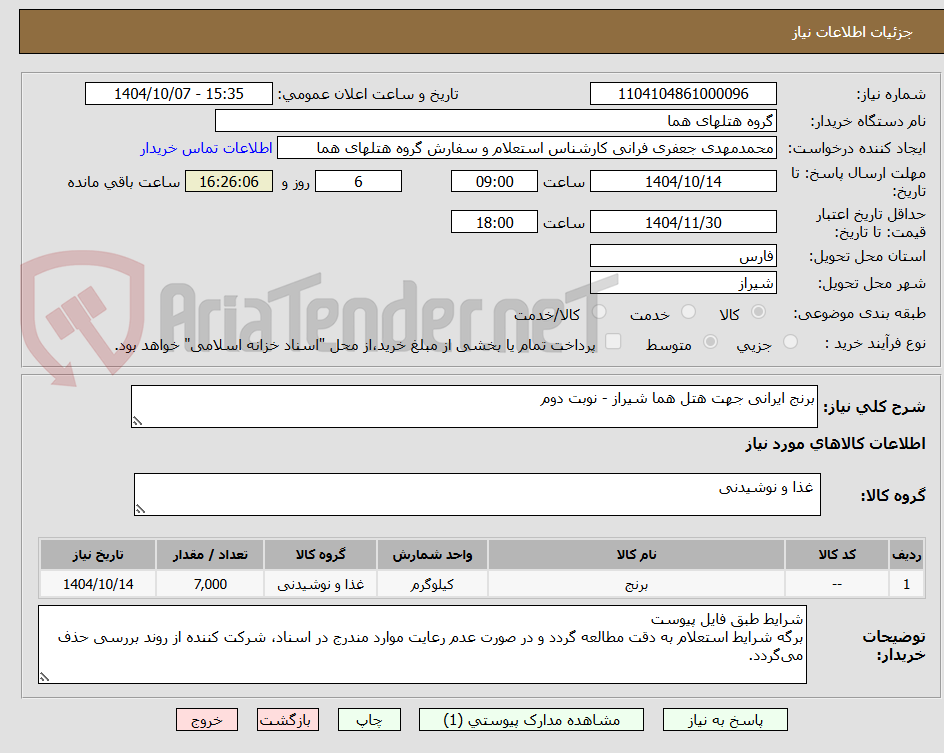Click the گروه کالا table column header
Viewport: 944px width, 753px height.
[x=320, y=554]
